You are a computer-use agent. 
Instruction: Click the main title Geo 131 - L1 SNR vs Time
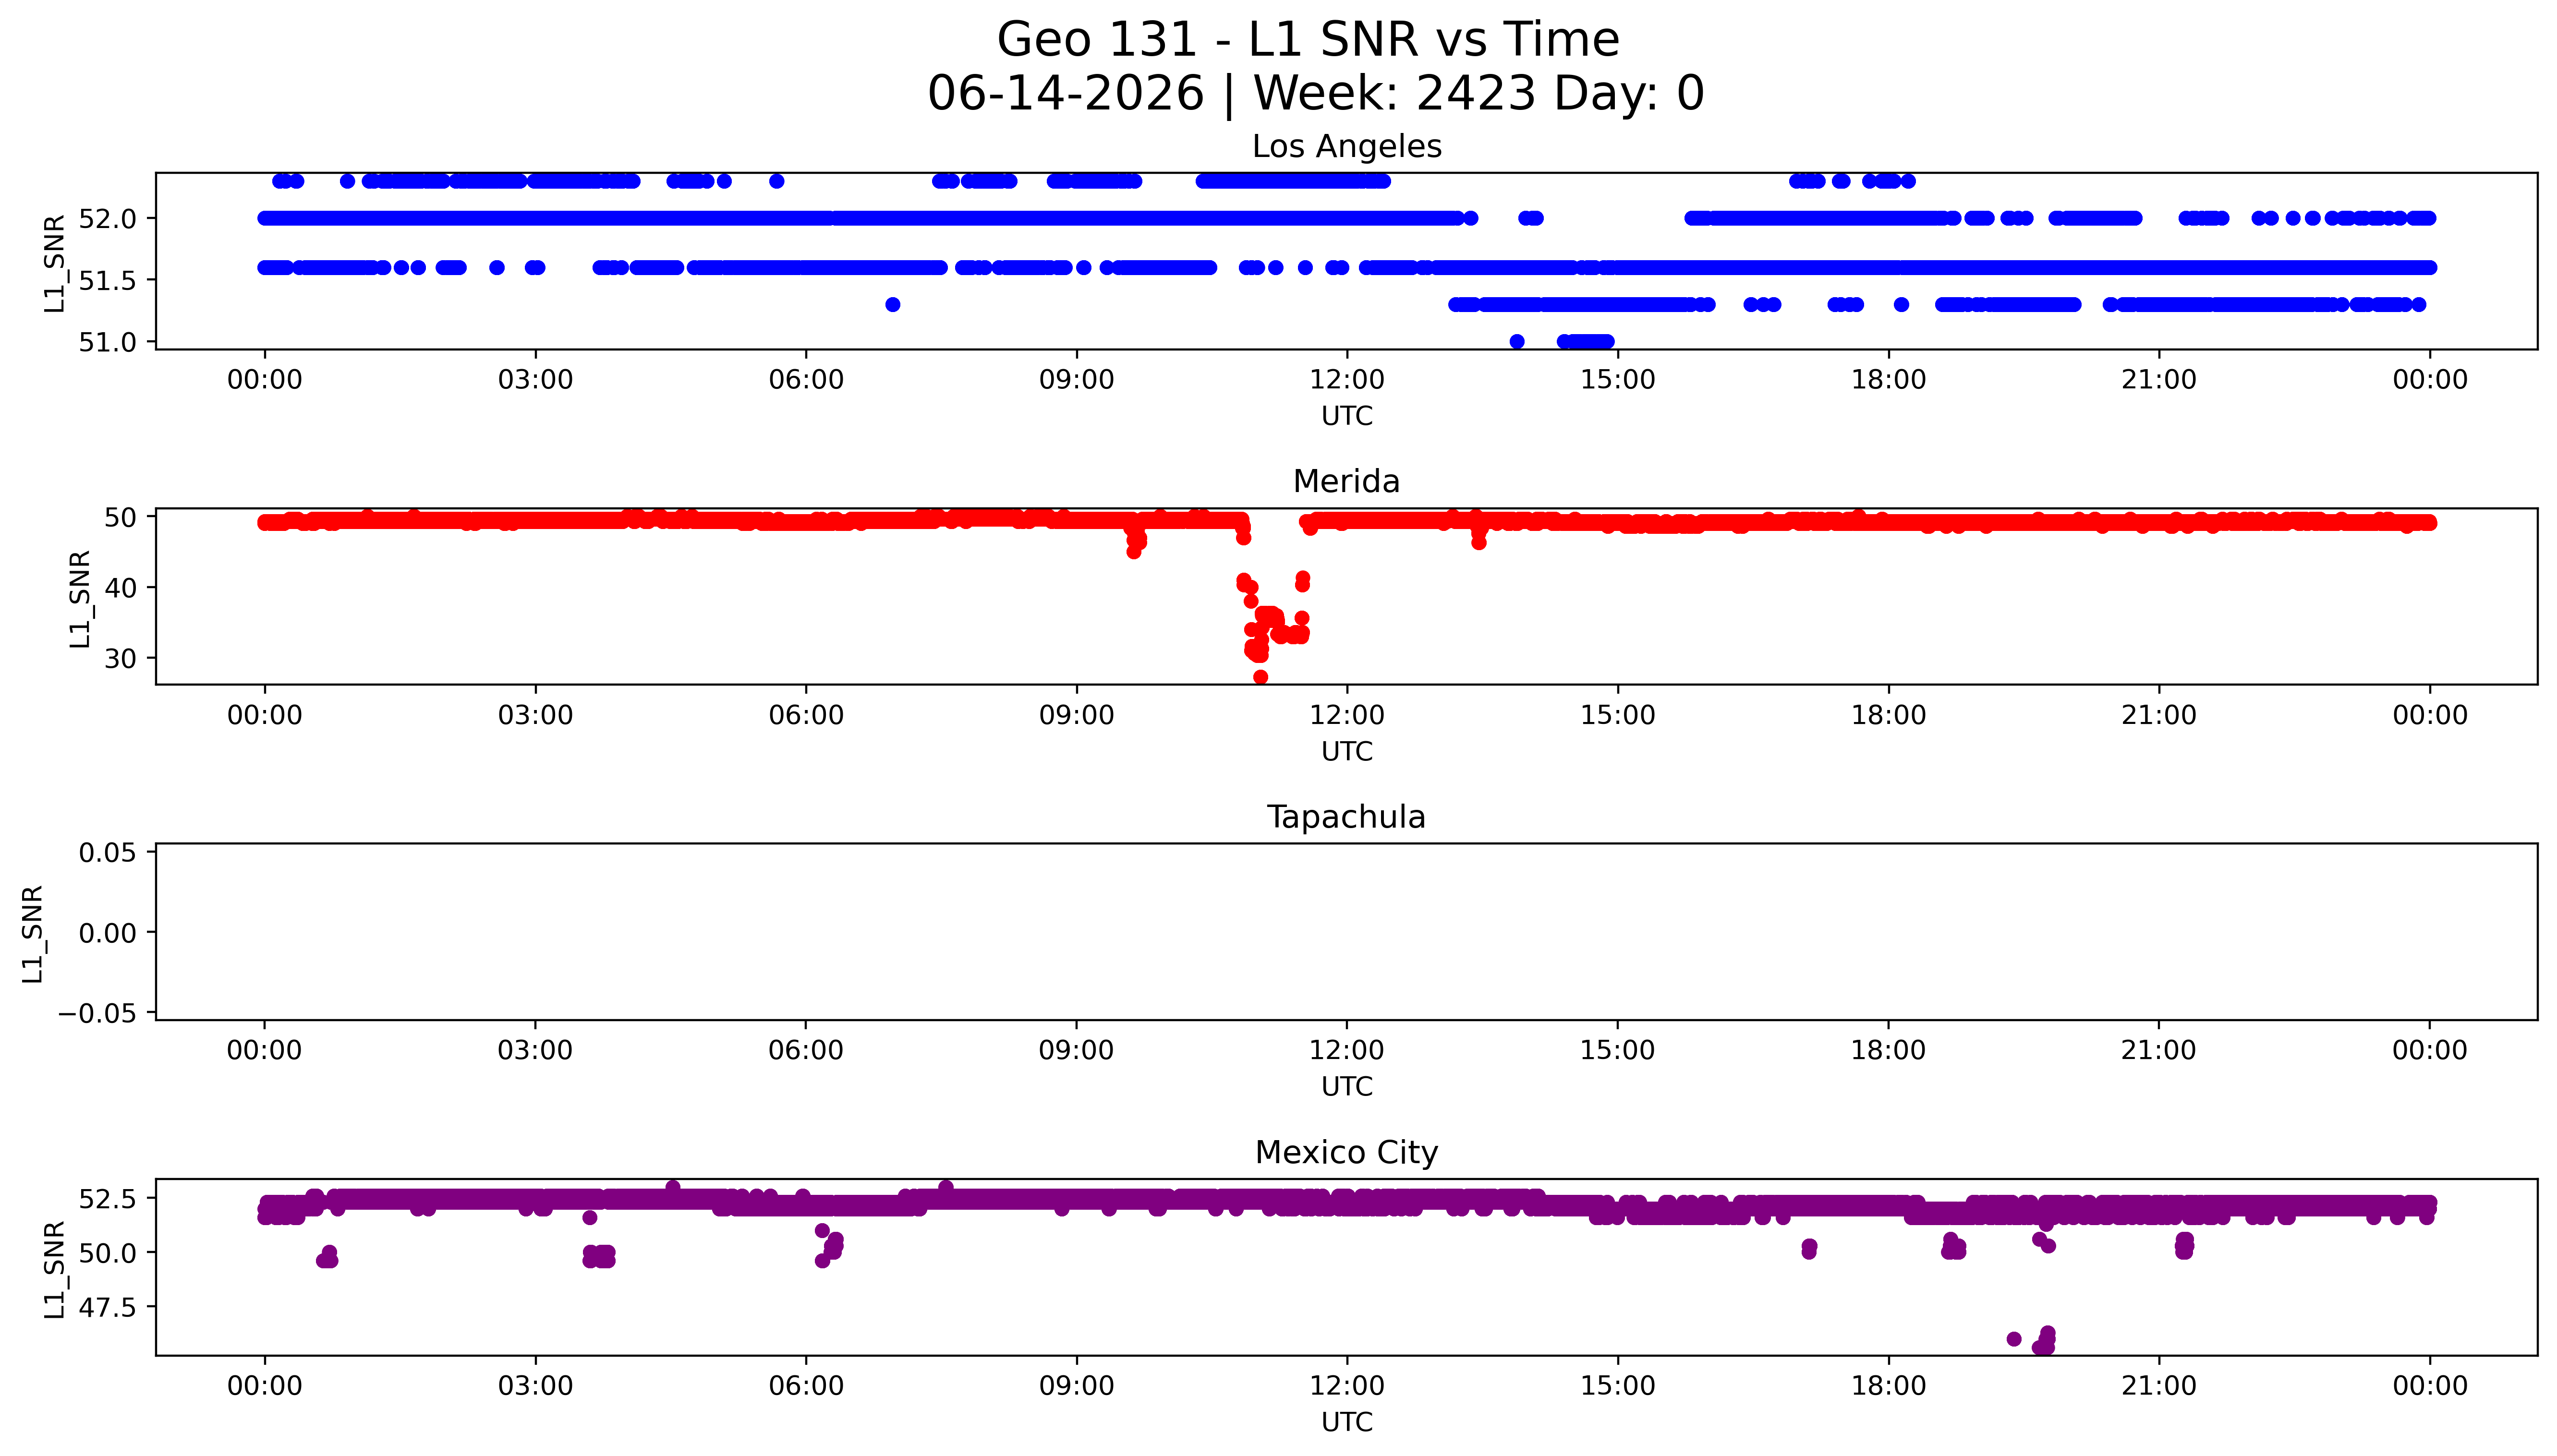(x=1308, y=40)
